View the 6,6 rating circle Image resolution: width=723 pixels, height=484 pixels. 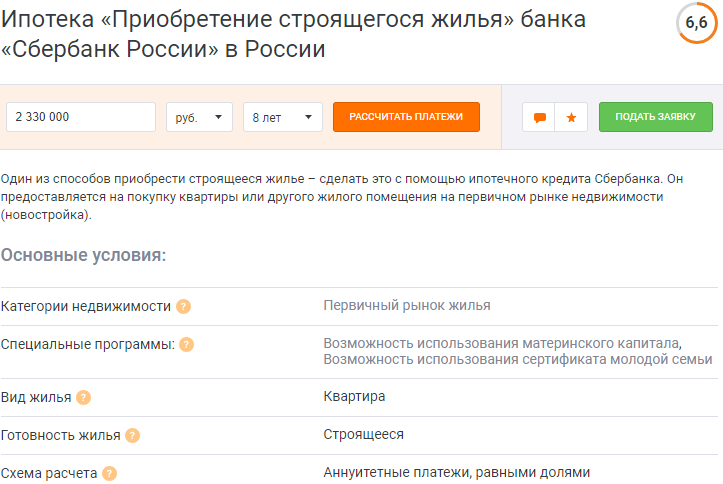coord(696,23)
